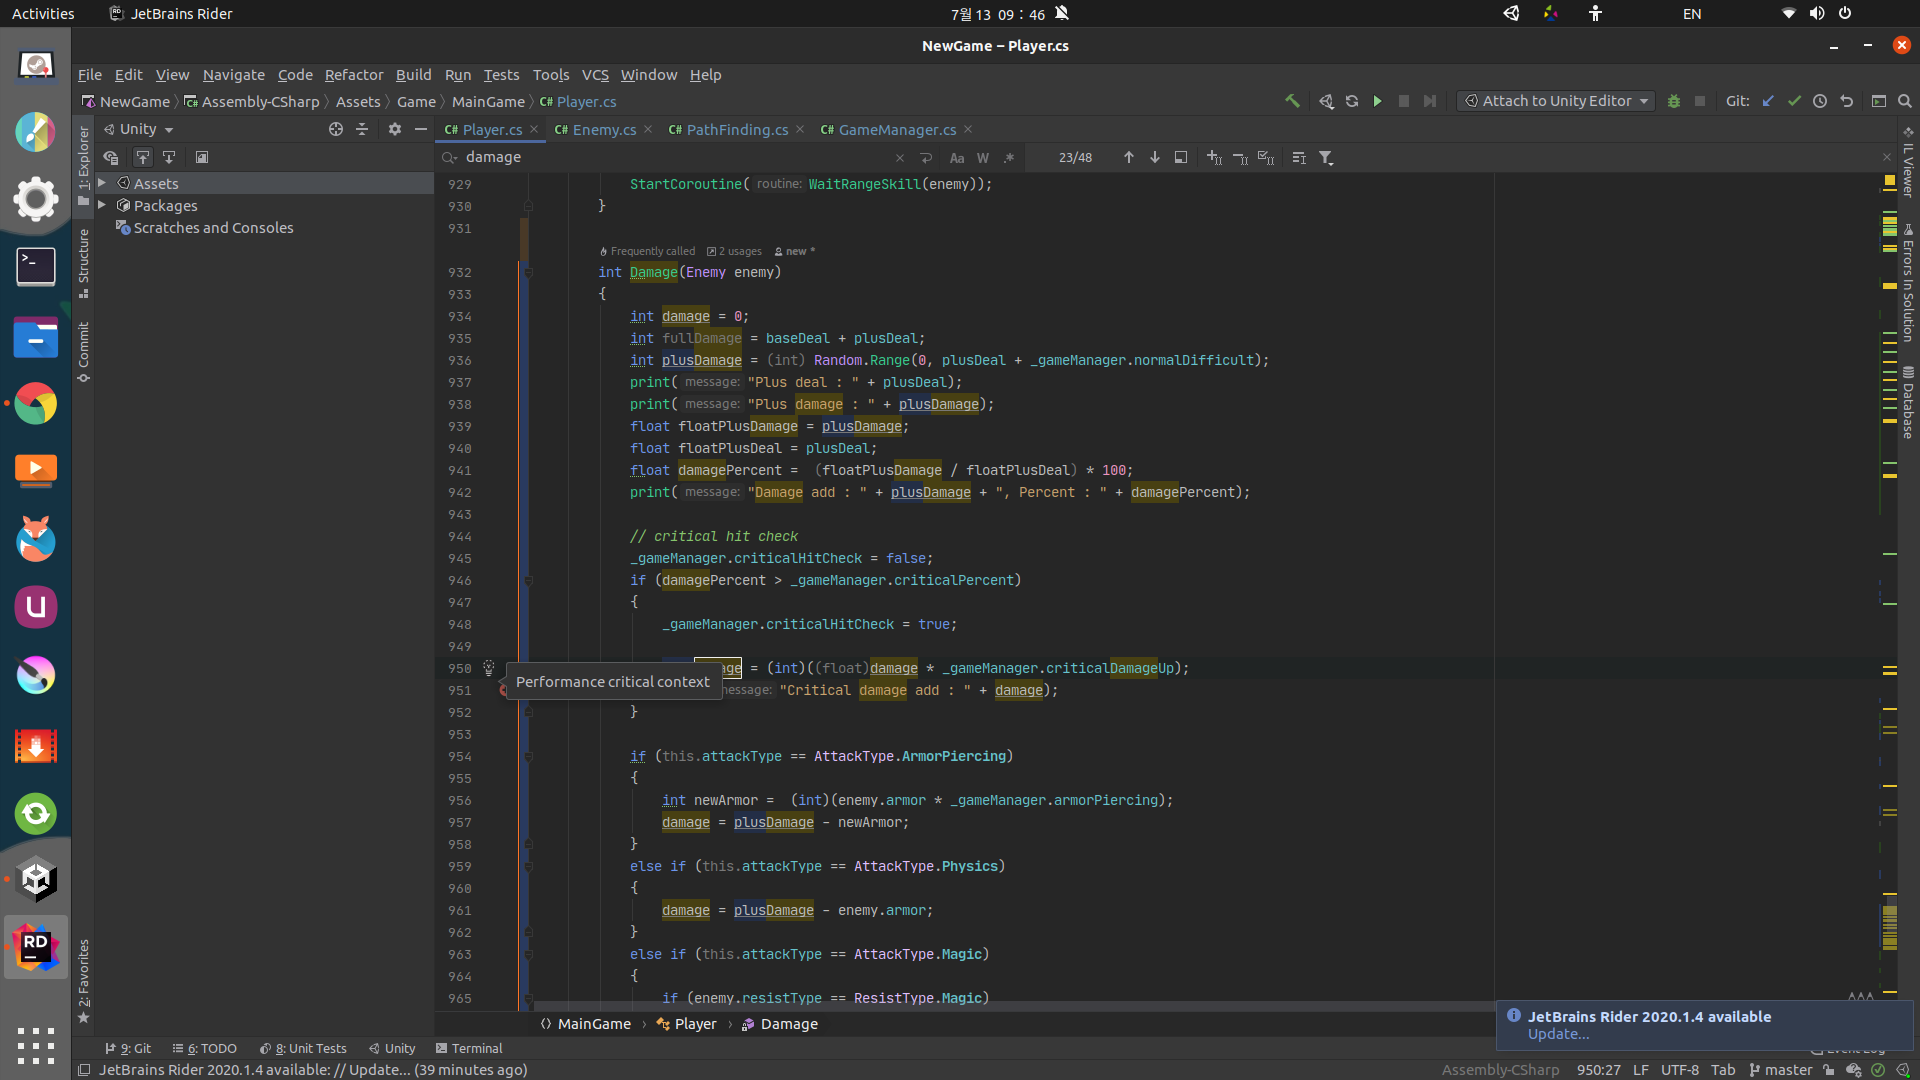Open the 9: Git tool window

[x=128, y=1048]
